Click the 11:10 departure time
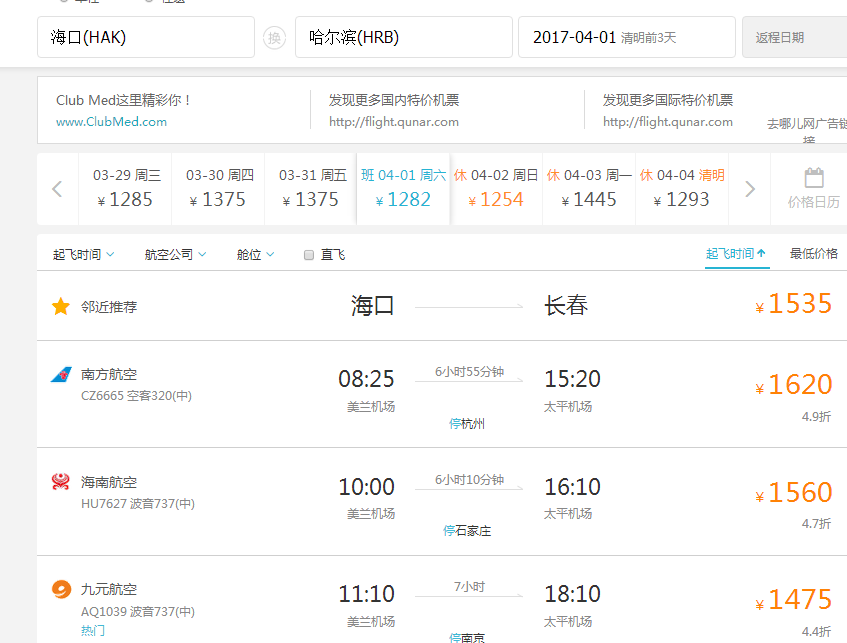The width and height of the screenshot is (847, 643). 366,594
